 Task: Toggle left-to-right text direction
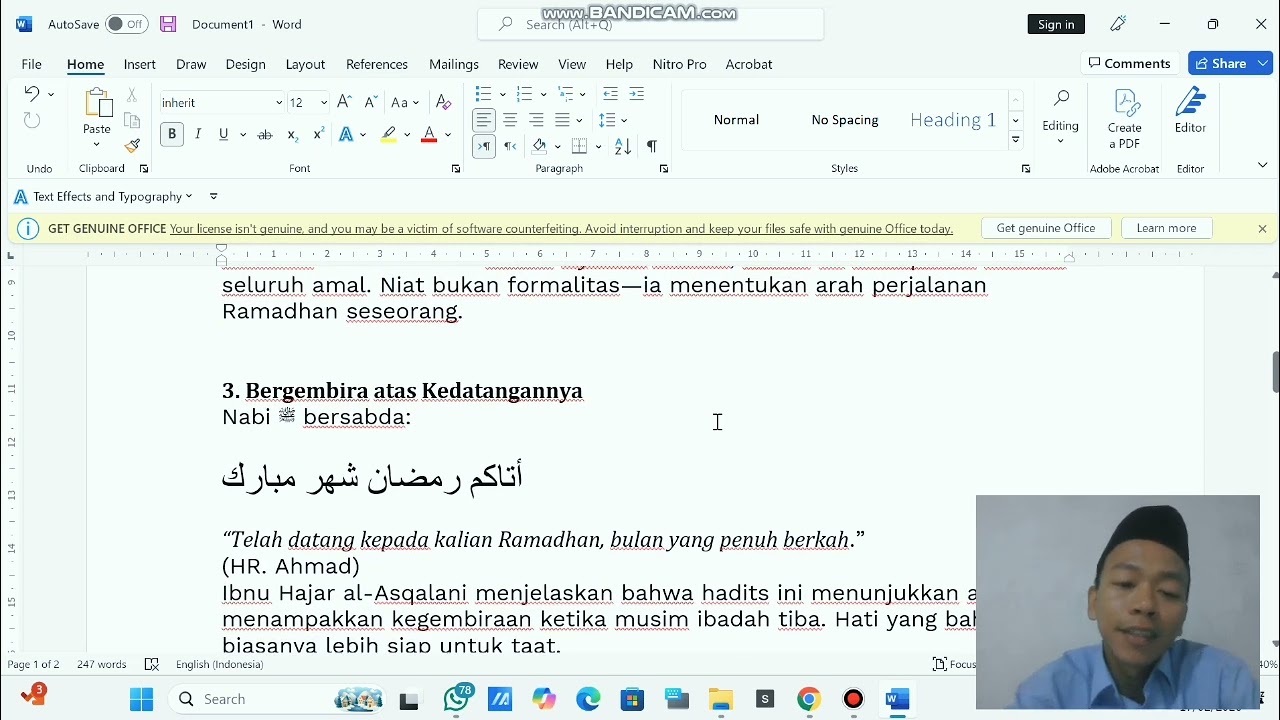click(484, 147)
